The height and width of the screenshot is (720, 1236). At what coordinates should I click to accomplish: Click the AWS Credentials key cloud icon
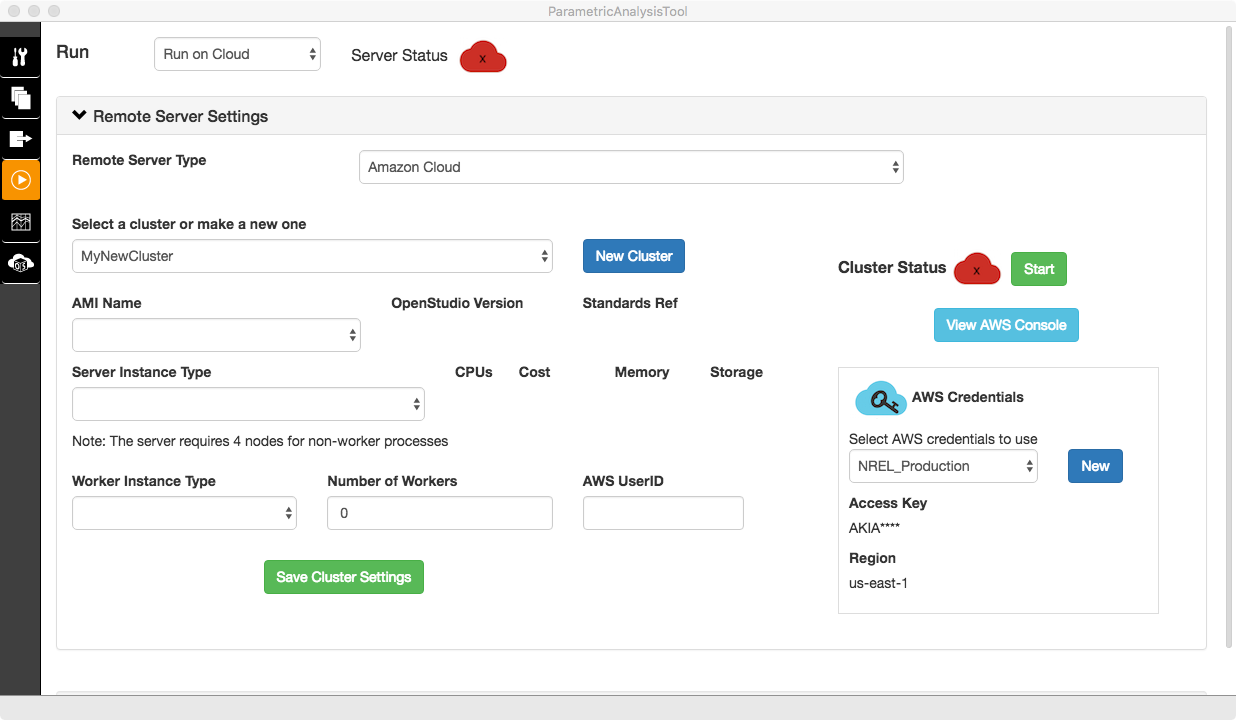[x=880, y=398]
